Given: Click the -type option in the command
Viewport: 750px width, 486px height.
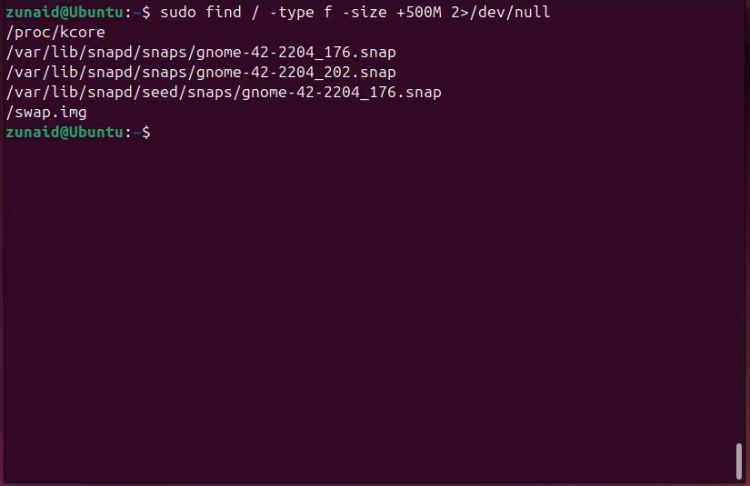Looking at the screenshot, I should click(292, 12).
